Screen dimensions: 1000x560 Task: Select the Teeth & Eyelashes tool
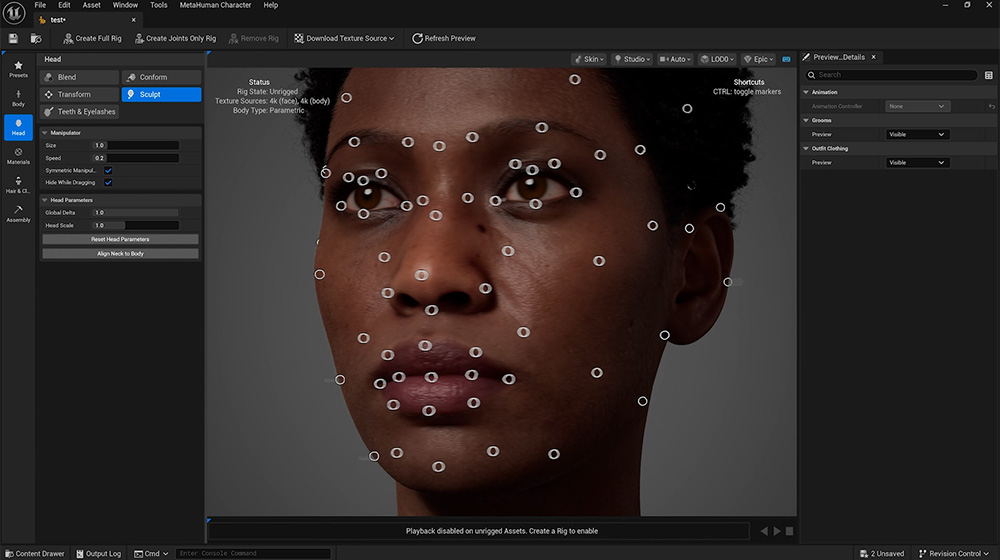[79, 112]
